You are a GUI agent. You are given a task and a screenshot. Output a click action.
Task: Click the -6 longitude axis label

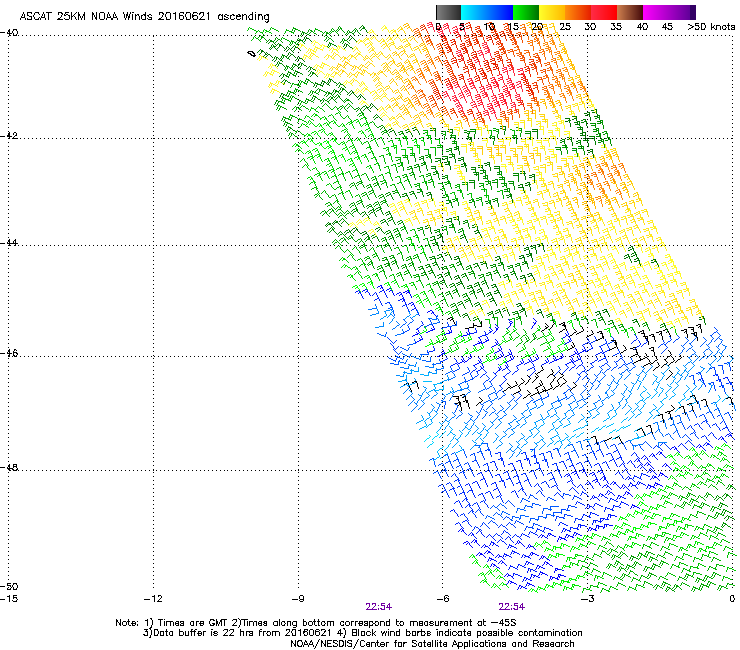[x=442, y=599]
